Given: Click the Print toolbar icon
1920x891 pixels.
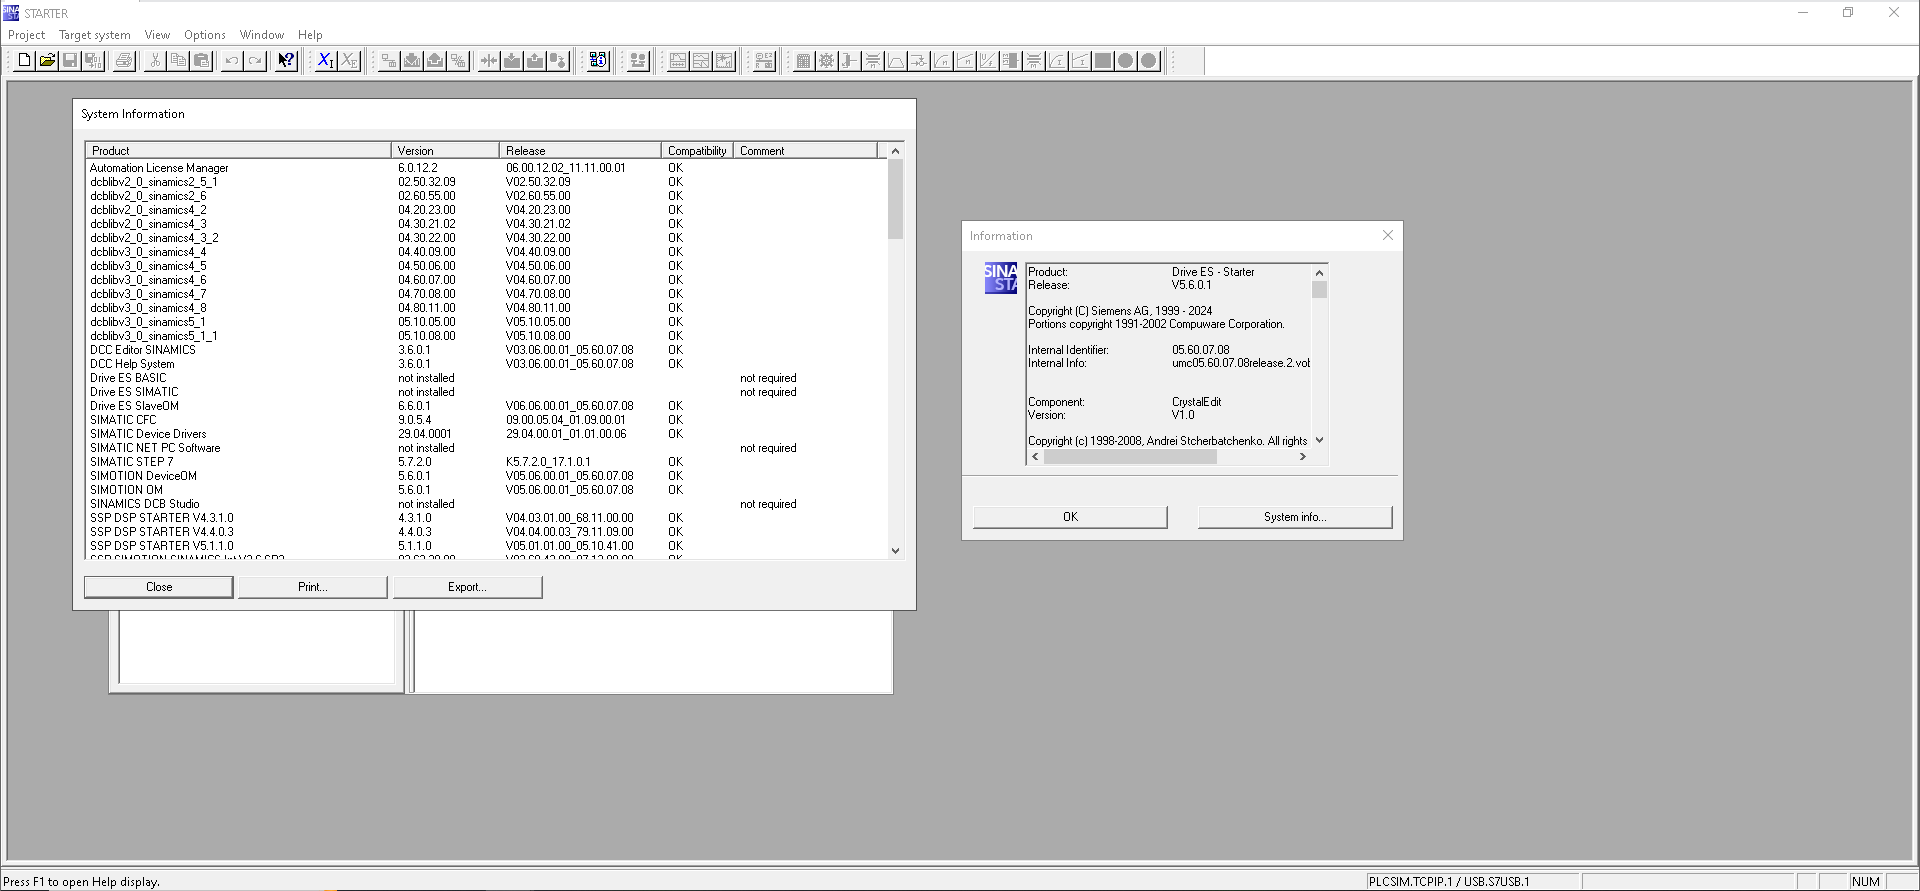Looking at the screenshot, I should [124, 61].
